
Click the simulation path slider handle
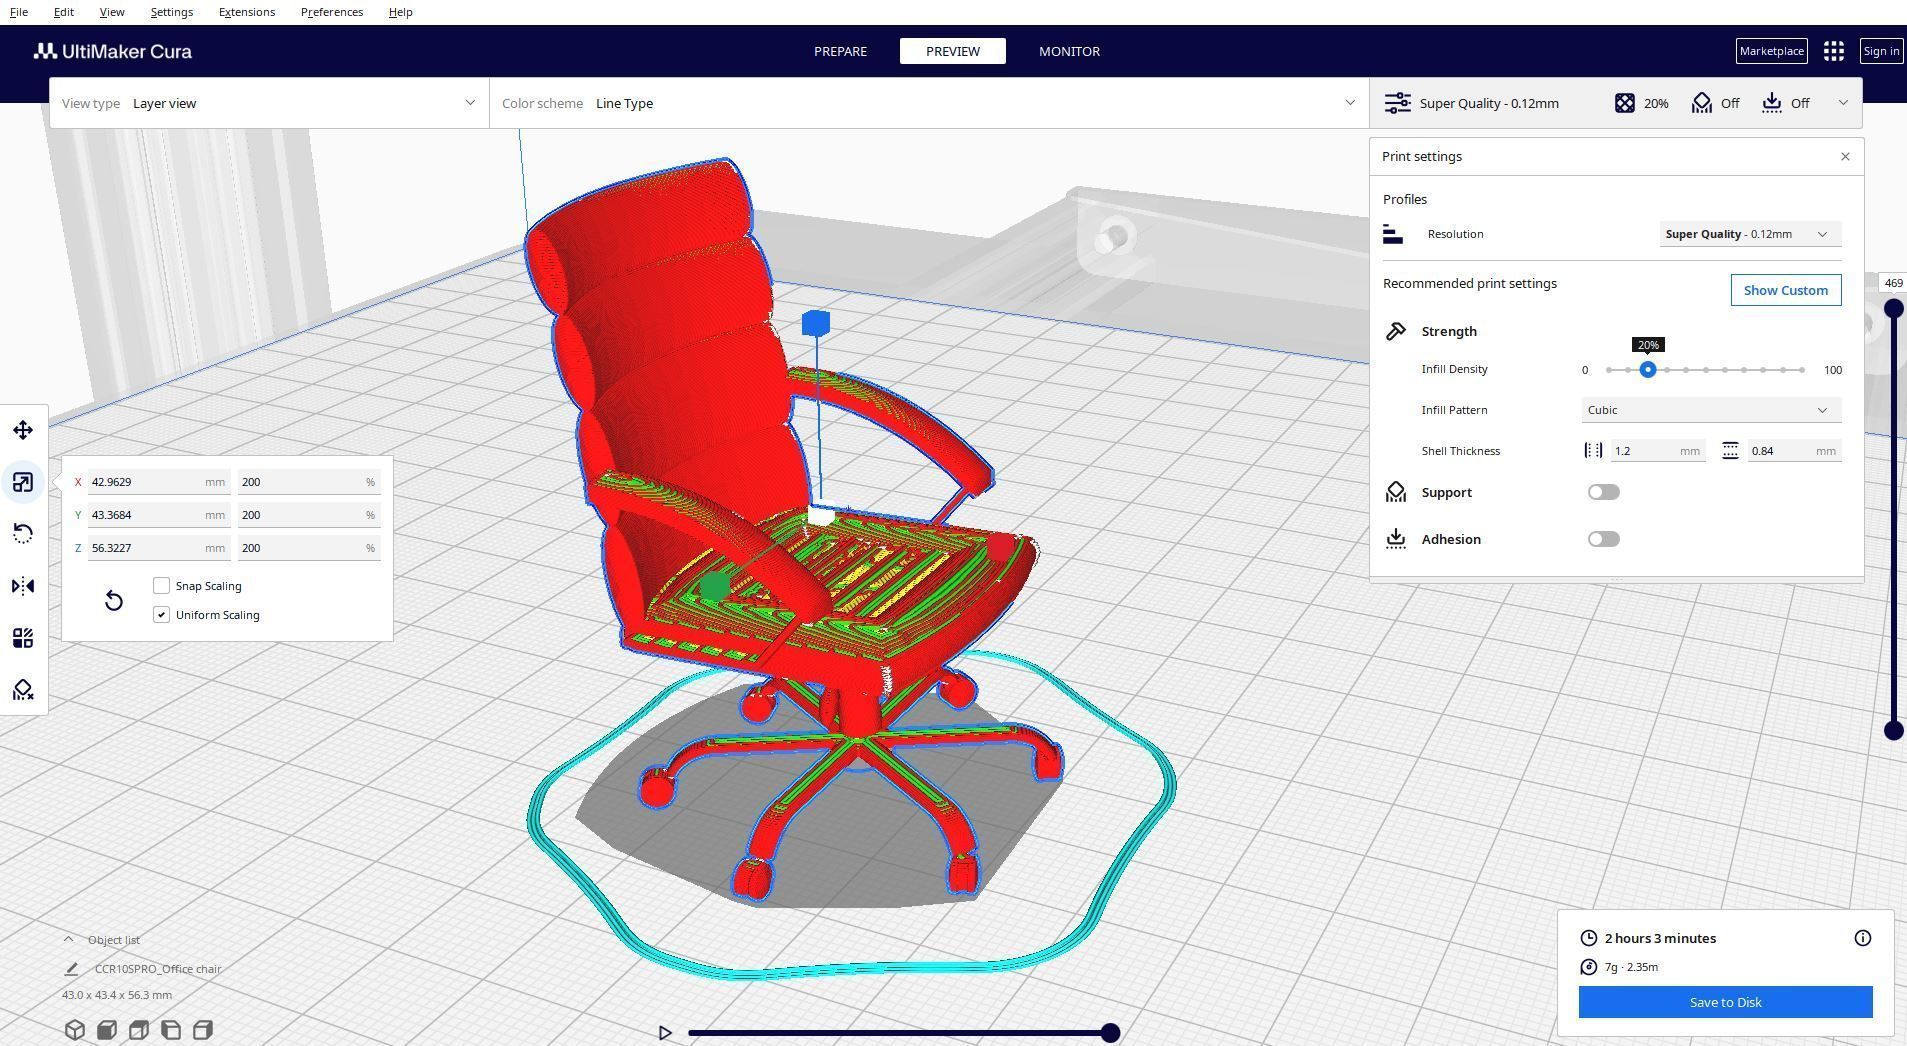point(1110,1033)
